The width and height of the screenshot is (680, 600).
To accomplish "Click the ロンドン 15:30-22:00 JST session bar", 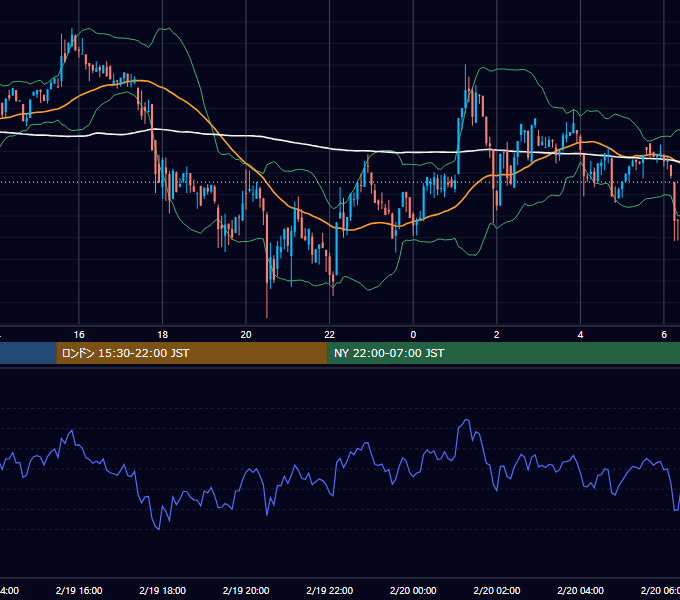I will click(x=192, y=353).
